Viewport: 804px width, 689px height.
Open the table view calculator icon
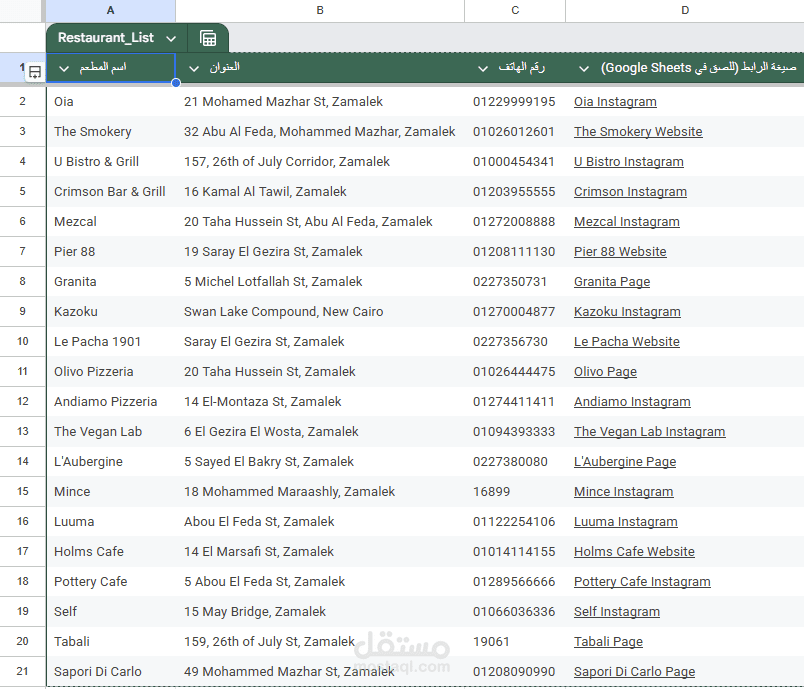pos(208,38)
